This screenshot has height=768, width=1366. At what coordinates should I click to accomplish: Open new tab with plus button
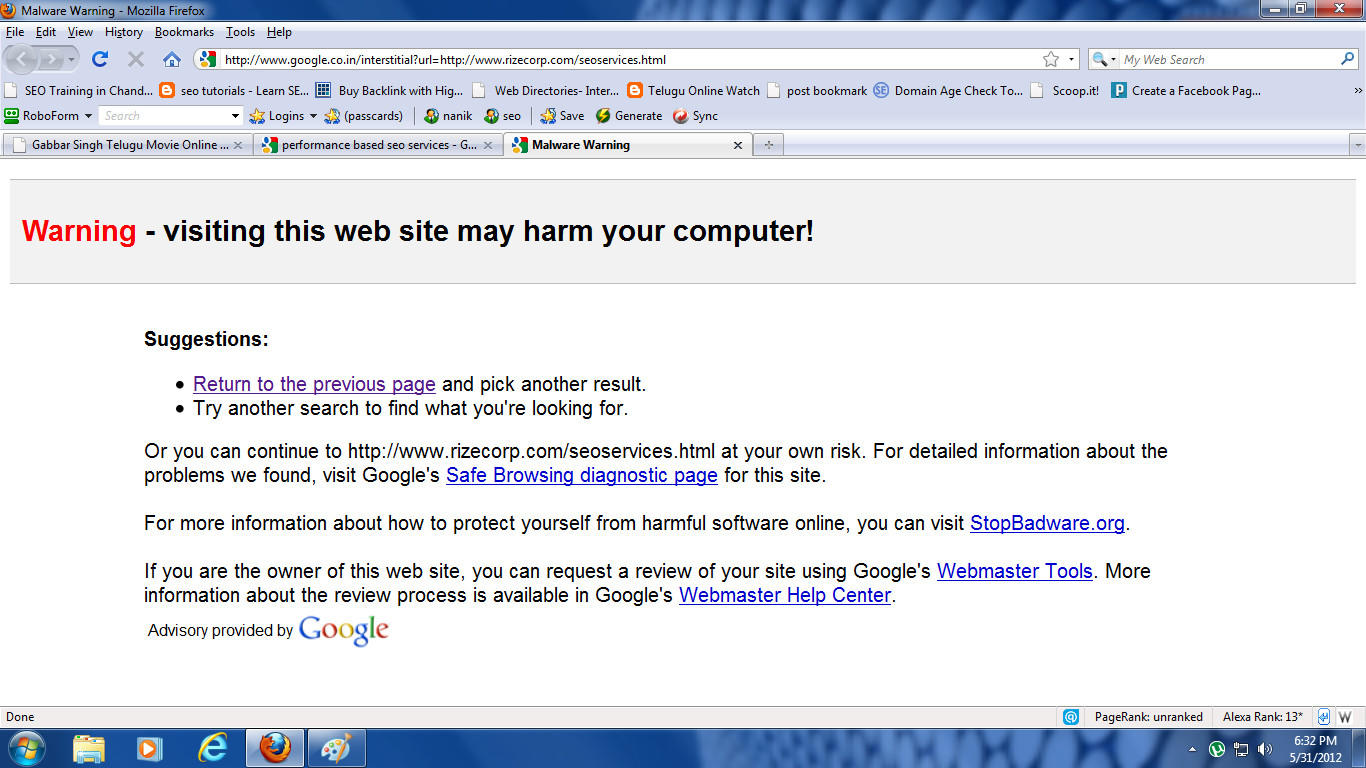[x=768, y=145]
